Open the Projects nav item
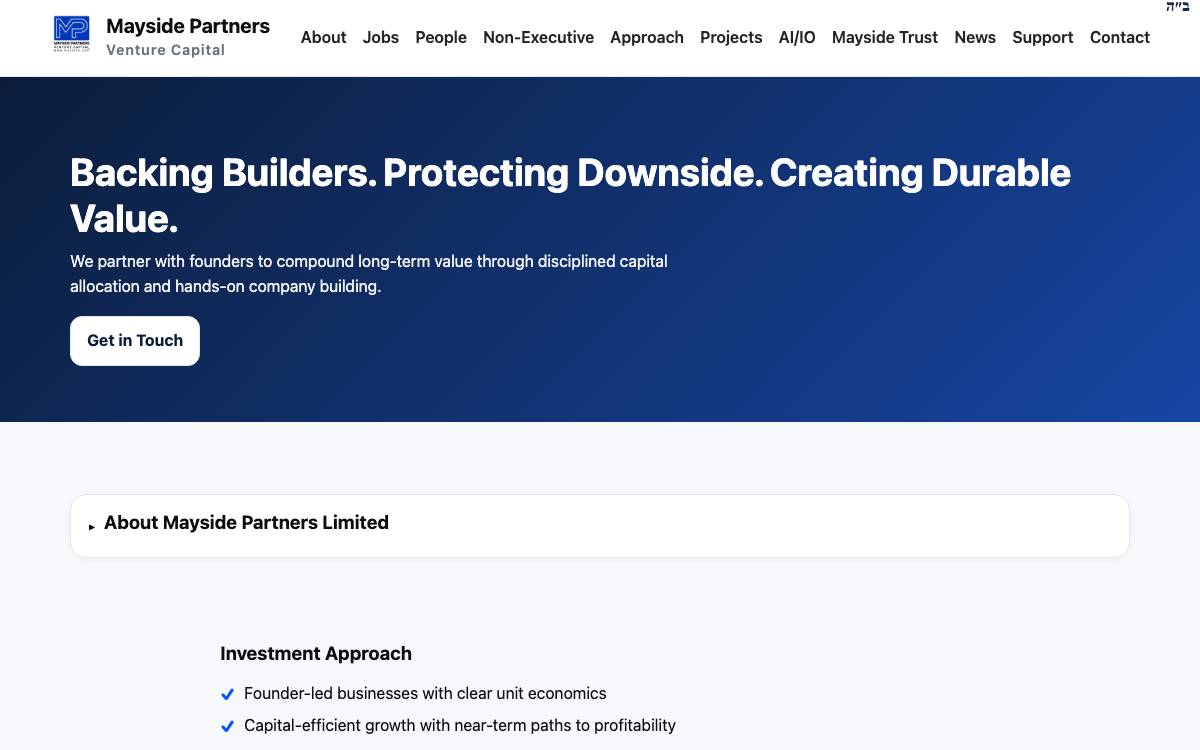 point(731,37)
